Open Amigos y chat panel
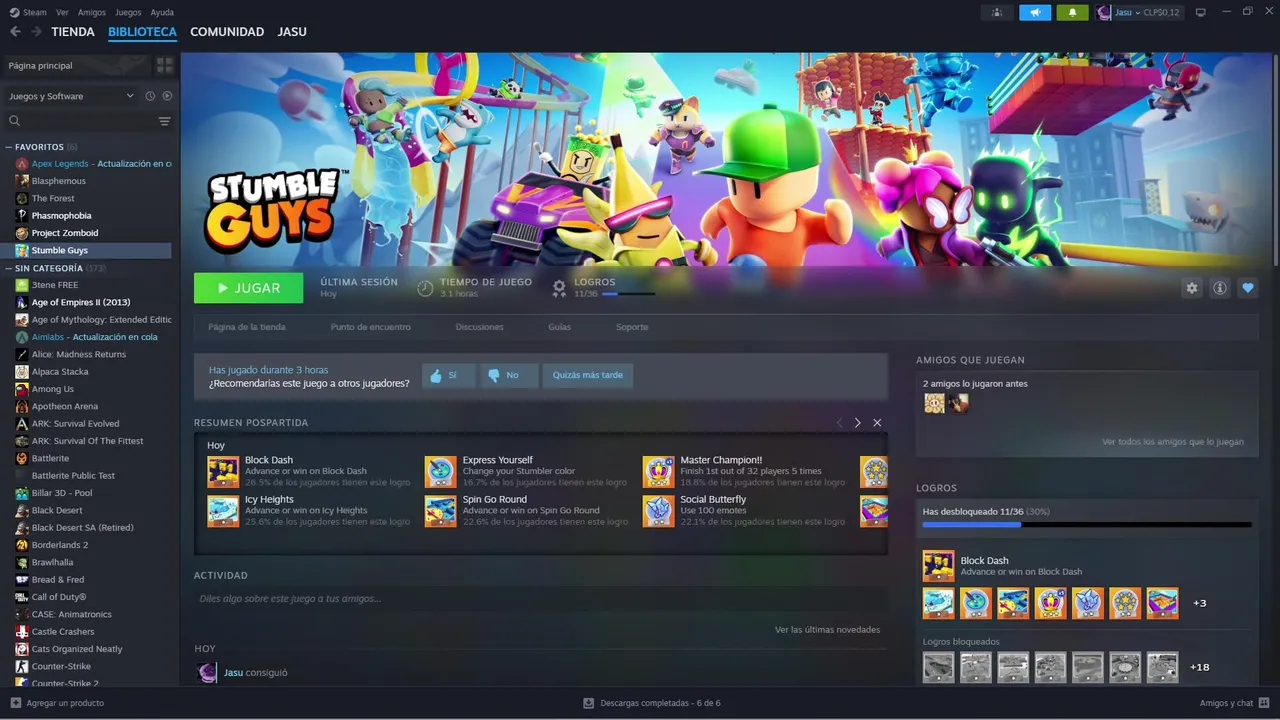Viewport: 1280px width, 720px height. coord(1234,703)
